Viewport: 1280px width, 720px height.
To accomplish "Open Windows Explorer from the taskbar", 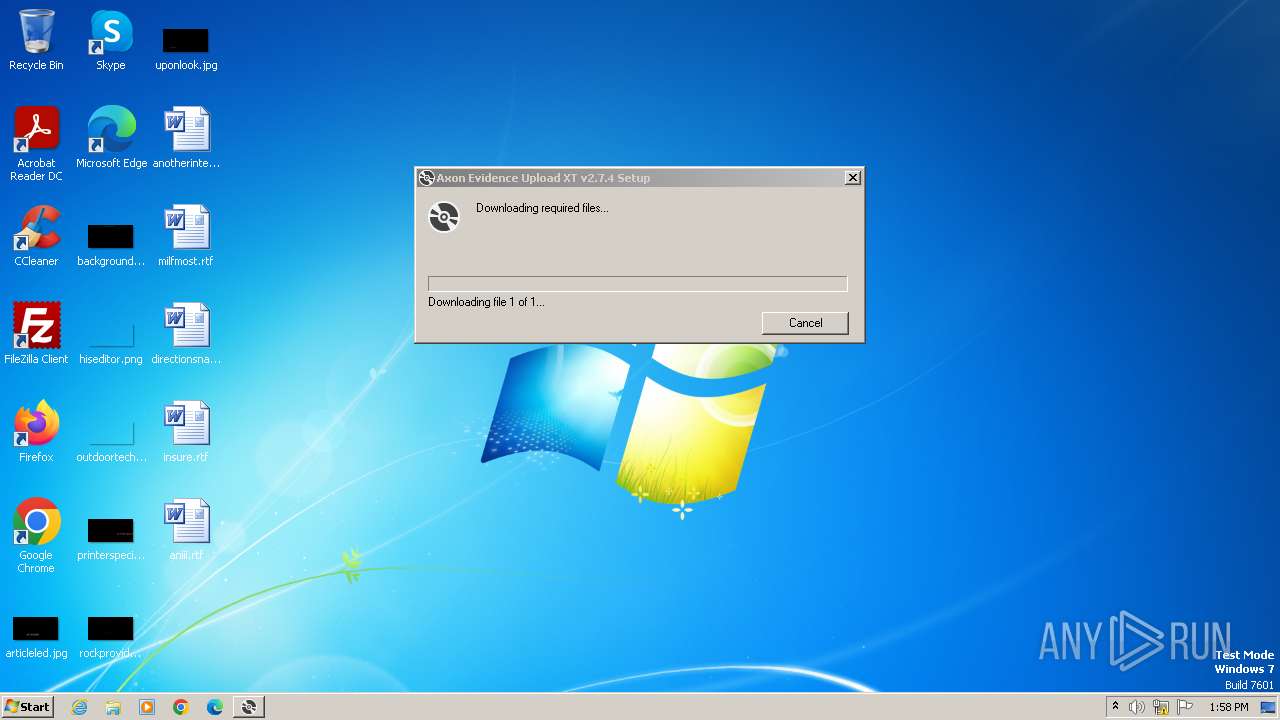I will 113,707.
